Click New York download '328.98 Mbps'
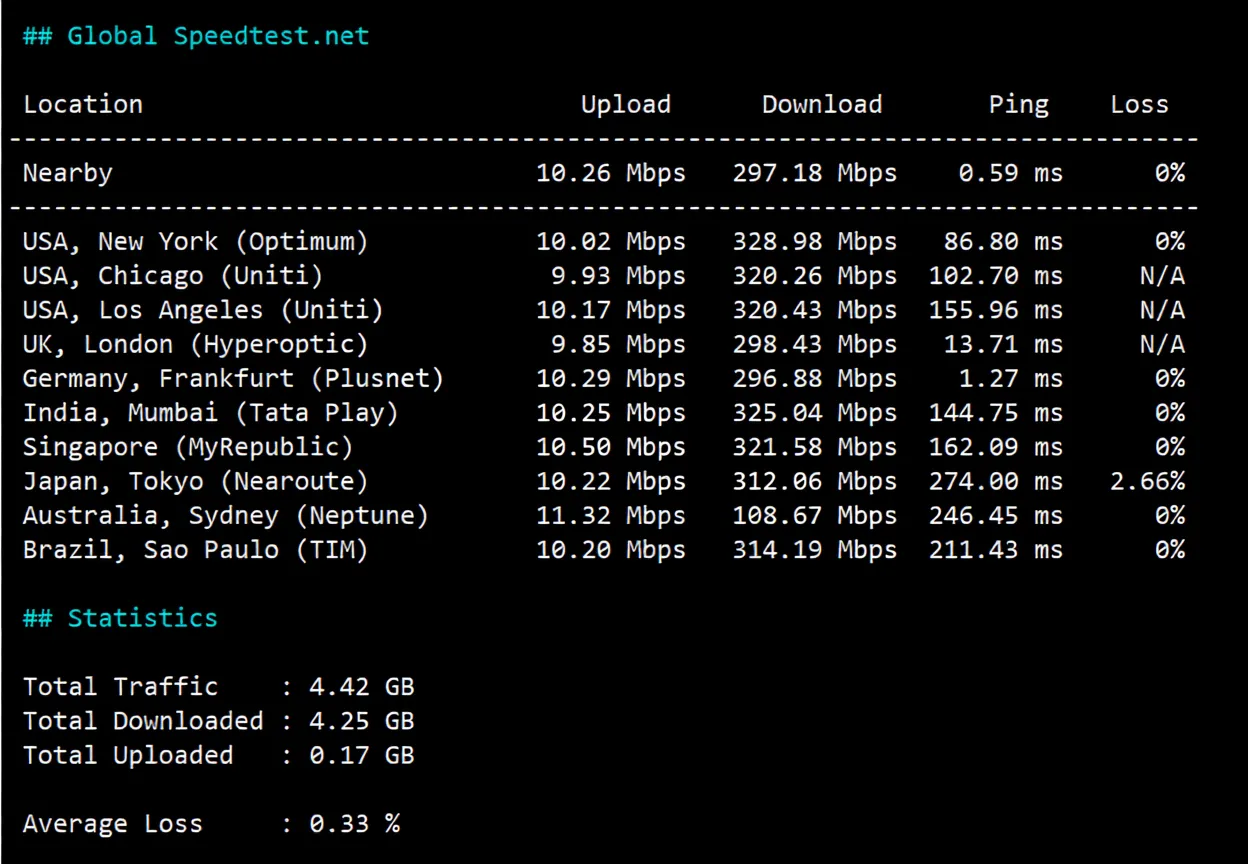The width and height of the screenshot is (1248, 864). [x=815, y=241]
